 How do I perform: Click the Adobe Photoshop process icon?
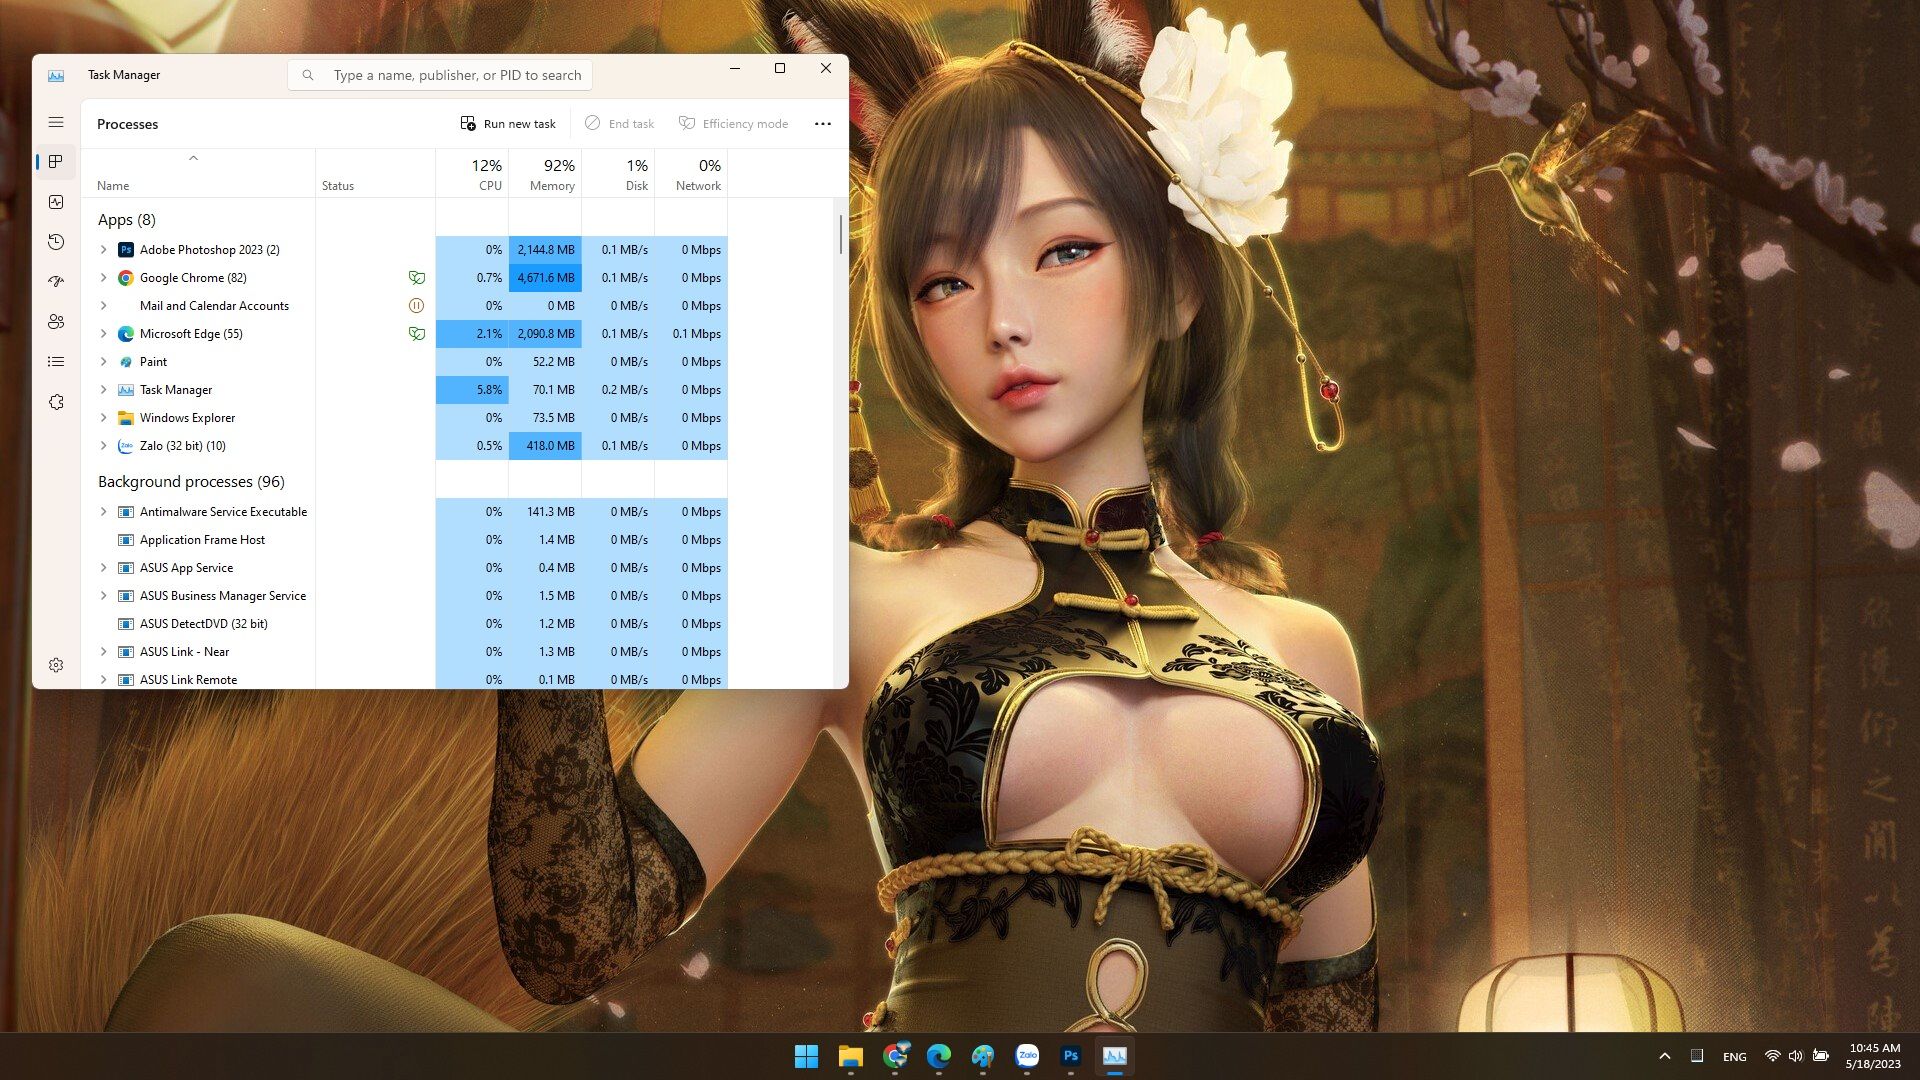pos(126,250)
